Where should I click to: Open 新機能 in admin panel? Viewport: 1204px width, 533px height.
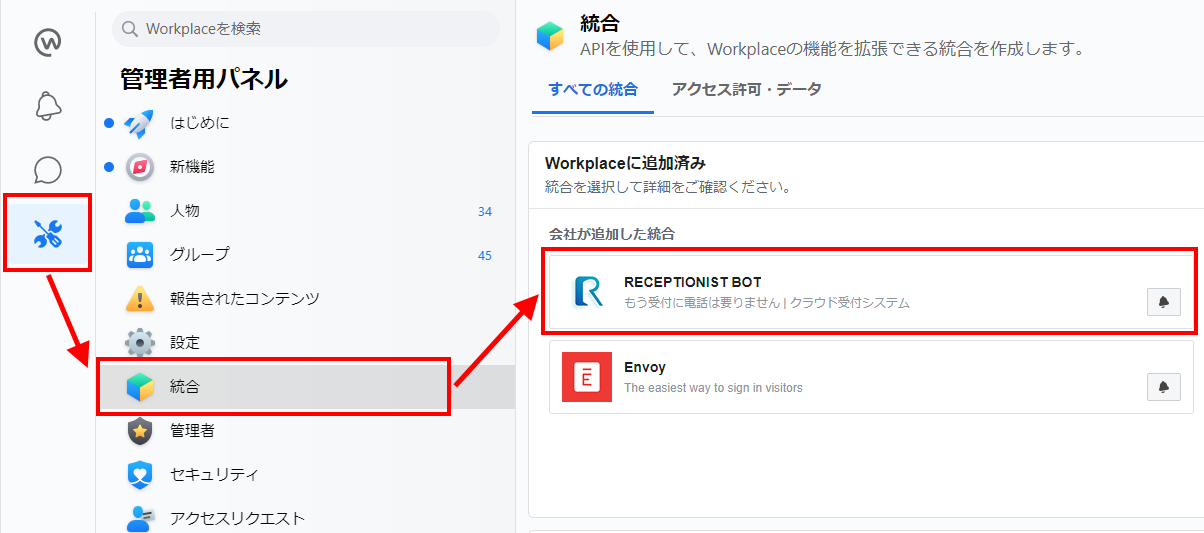[x=305, y=167]
